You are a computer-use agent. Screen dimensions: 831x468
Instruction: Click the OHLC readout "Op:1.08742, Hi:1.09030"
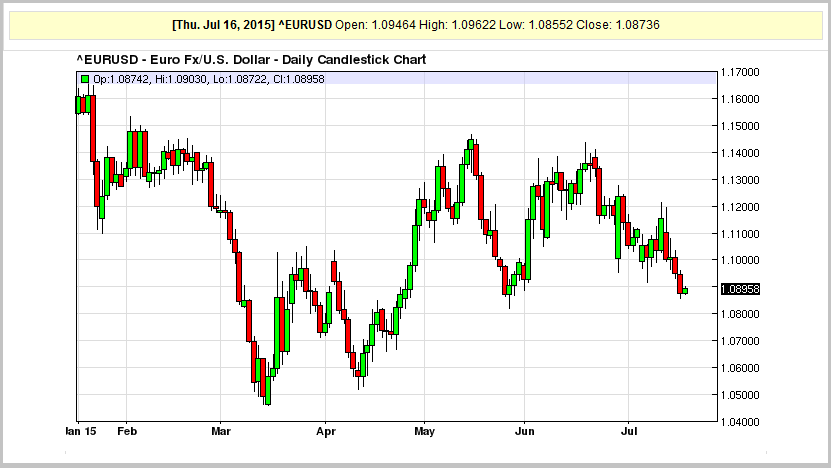[x=151, y=79]
